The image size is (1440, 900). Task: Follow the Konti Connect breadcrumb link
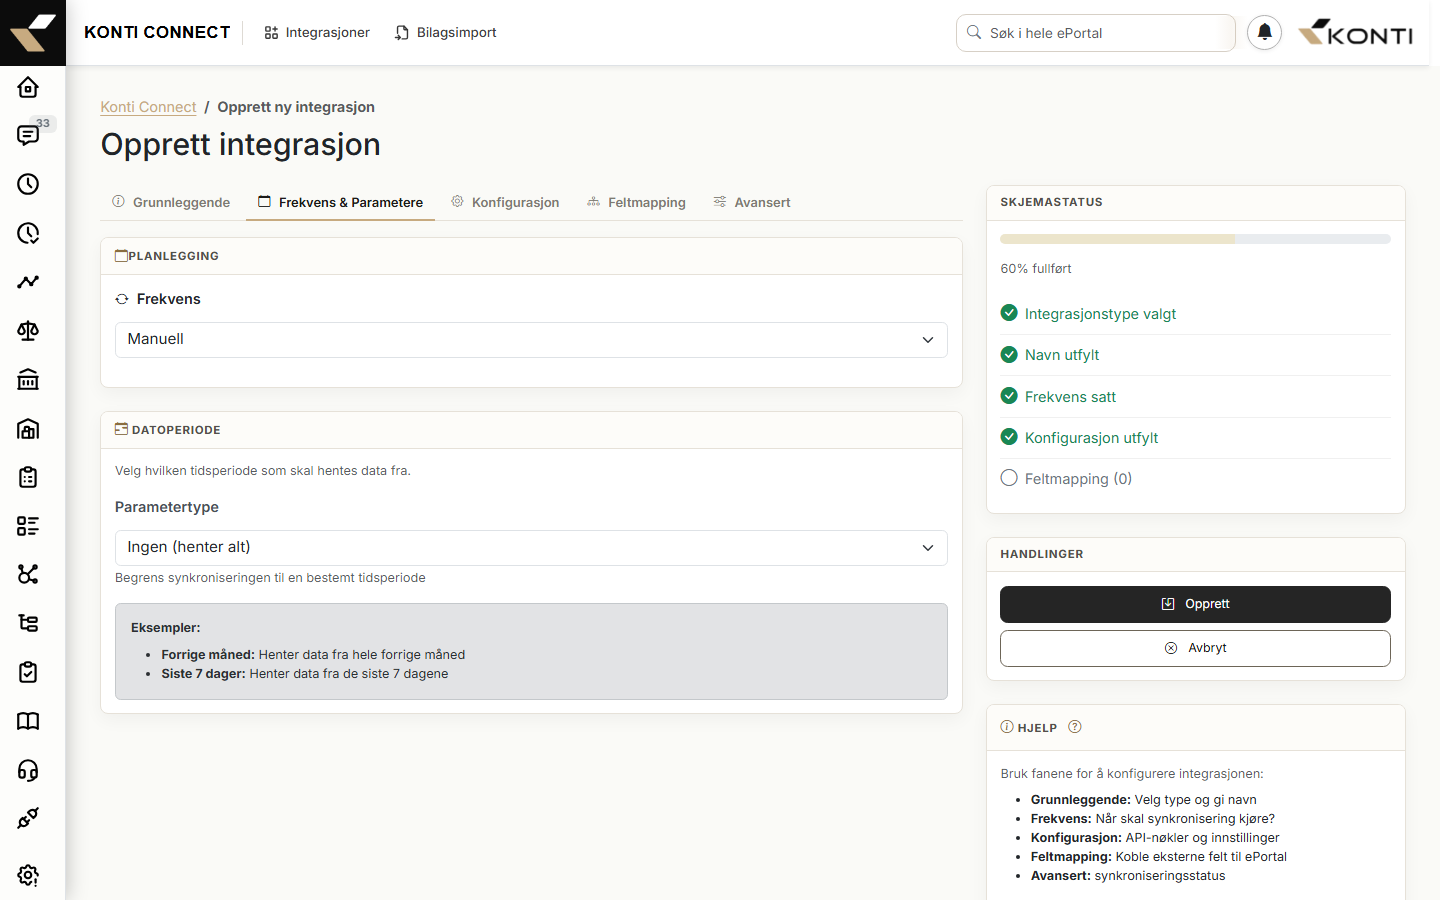click(148, 107)
